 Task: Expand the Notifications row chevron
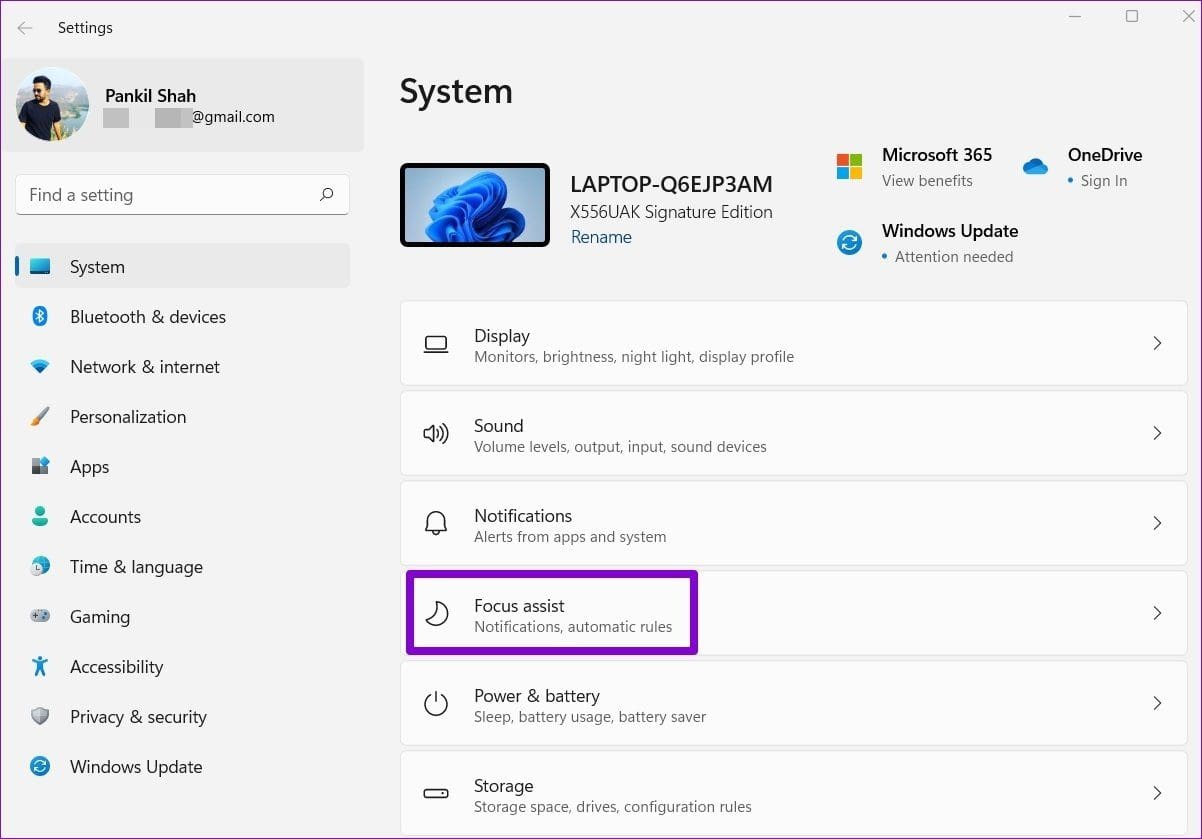(x=1157, y=523)
